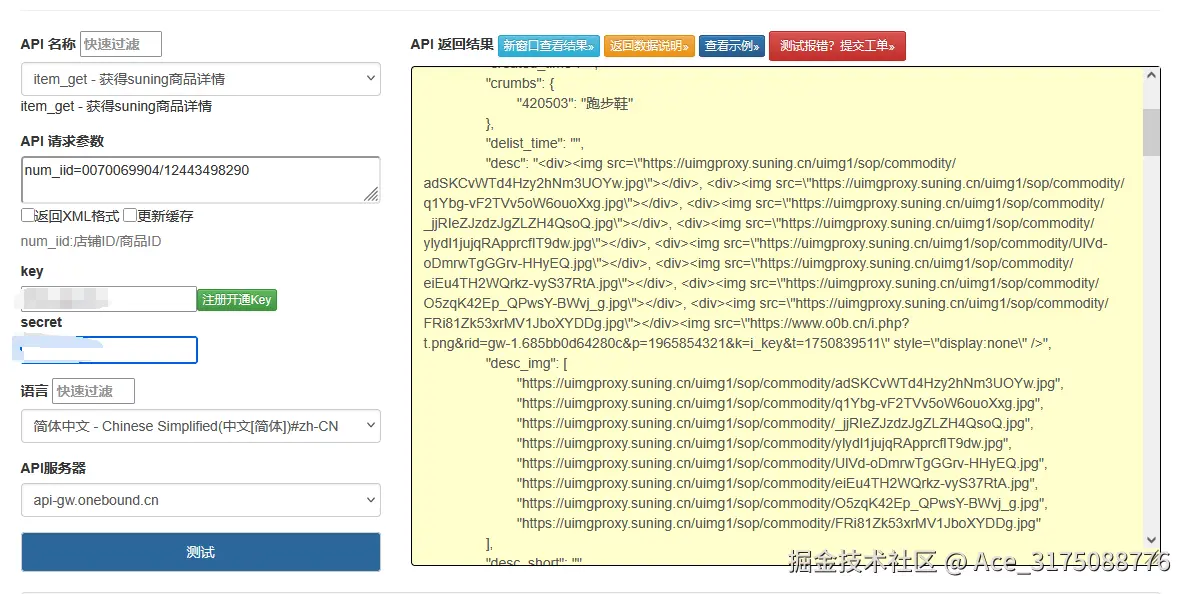Click the result panel scrollbar down arrow
Screen dimensions: 1189x594
[1151, 538]
